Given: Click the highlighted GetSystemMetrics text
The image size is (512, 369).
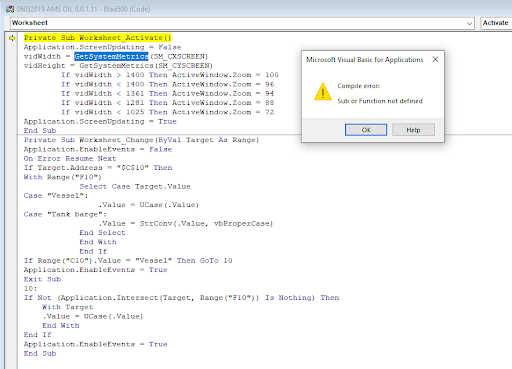Looking at the screenshot, I should pyautogui.click(x=111, y=56).
